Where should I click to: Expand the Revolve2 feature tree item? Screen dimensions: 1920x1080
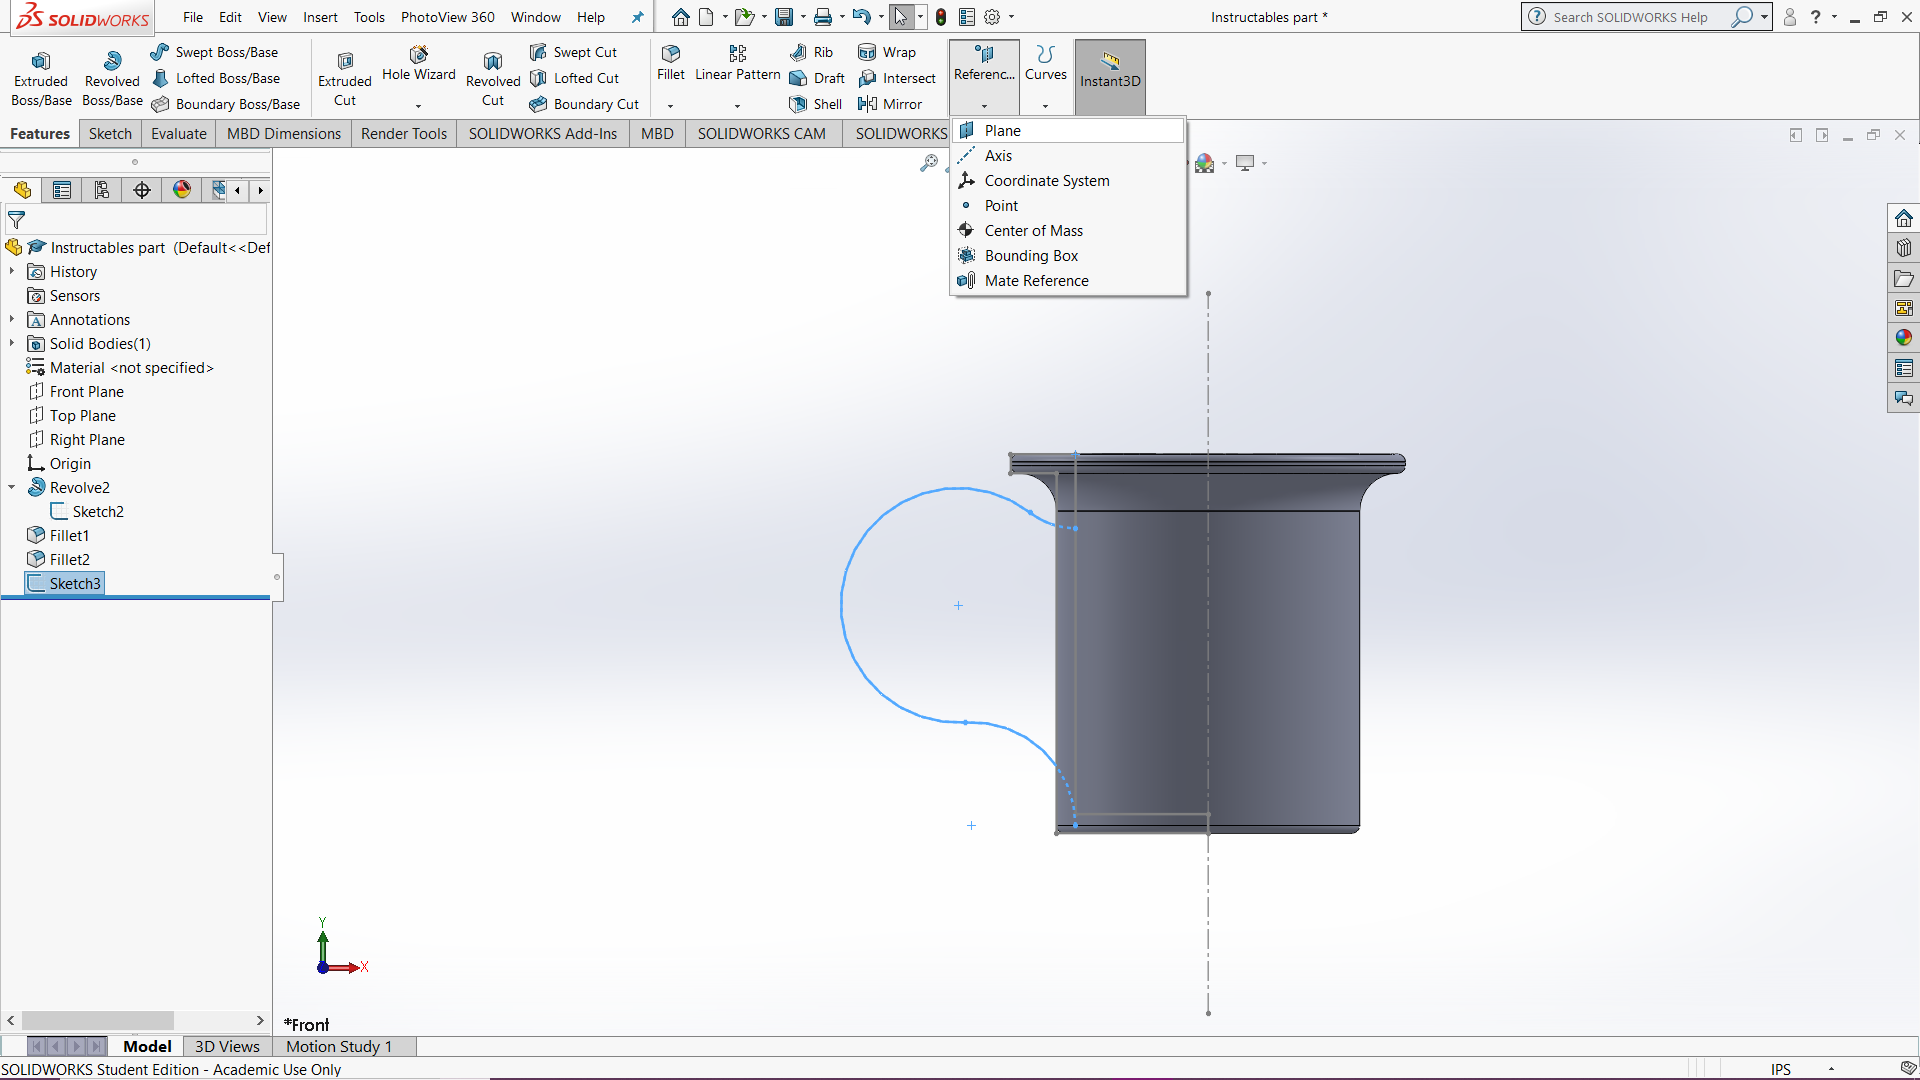pyautogui.click(x=11, y=487)
